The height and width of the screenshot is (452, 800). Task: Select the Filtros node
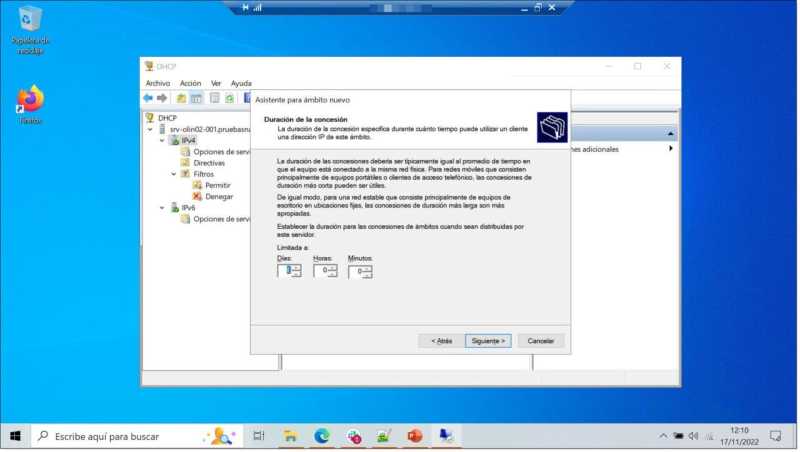pos(204,174)
